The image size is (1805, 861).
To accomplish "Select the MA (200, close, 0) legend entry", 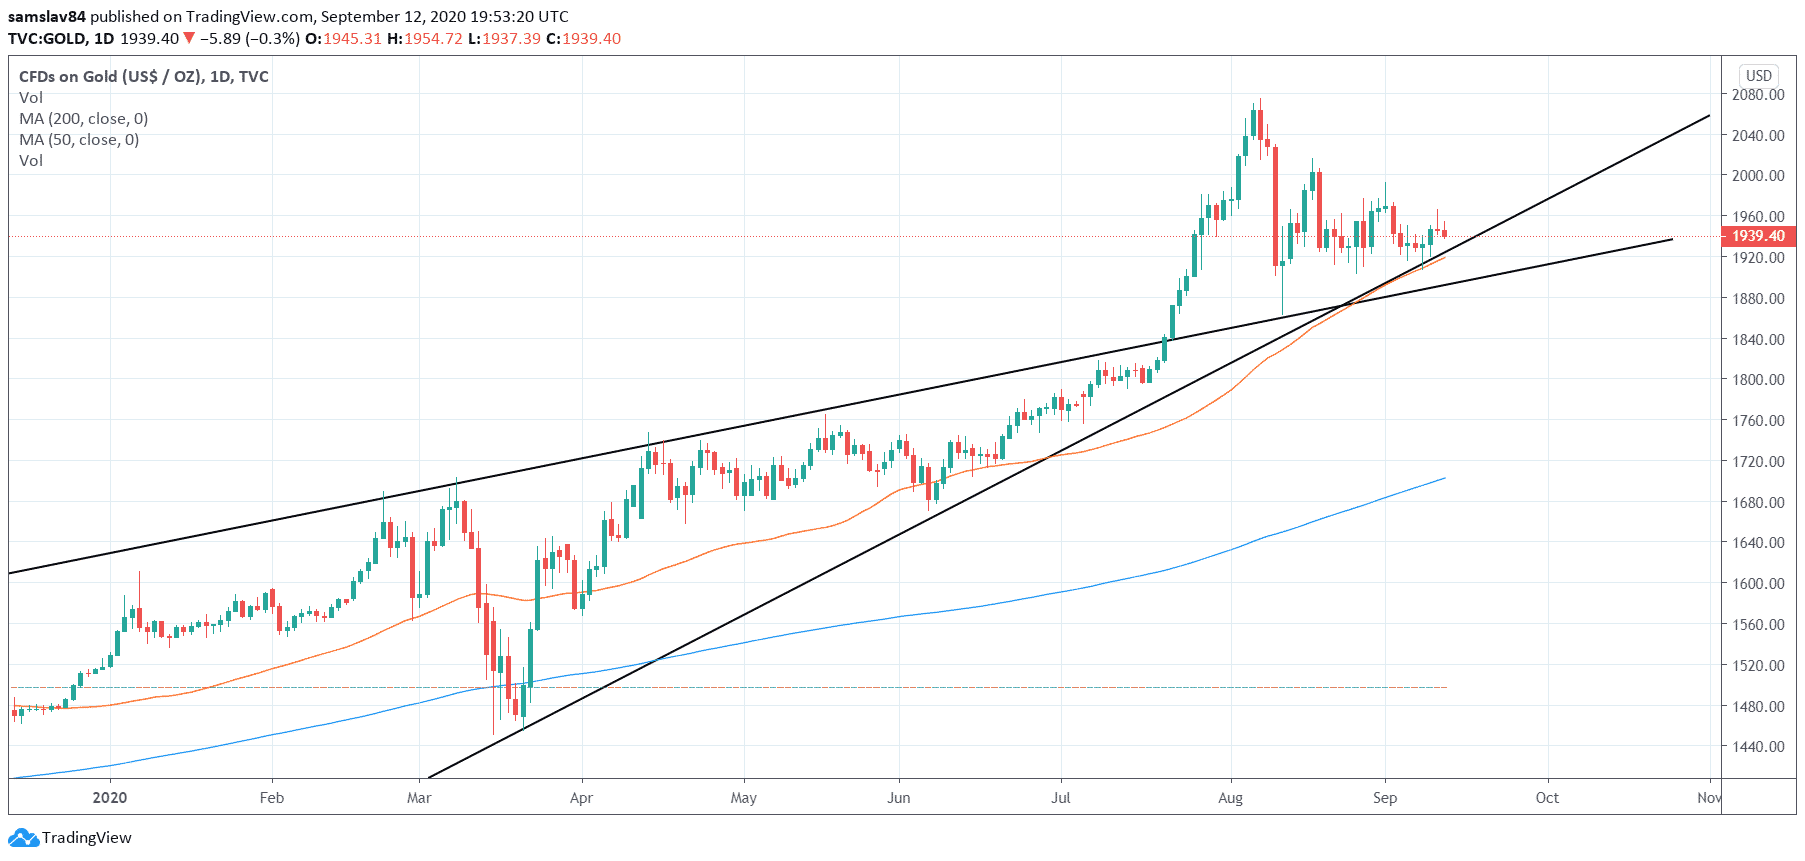I will pyautogui.click(x=83, y=118).
